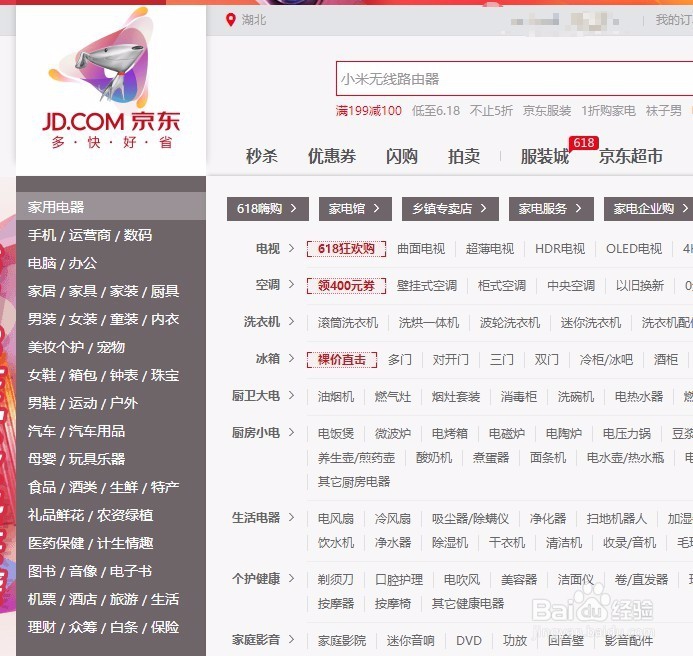Screen dimensions: 693x656
Task: Open the 京东超市 navigation tab
Action: [631, 156]
